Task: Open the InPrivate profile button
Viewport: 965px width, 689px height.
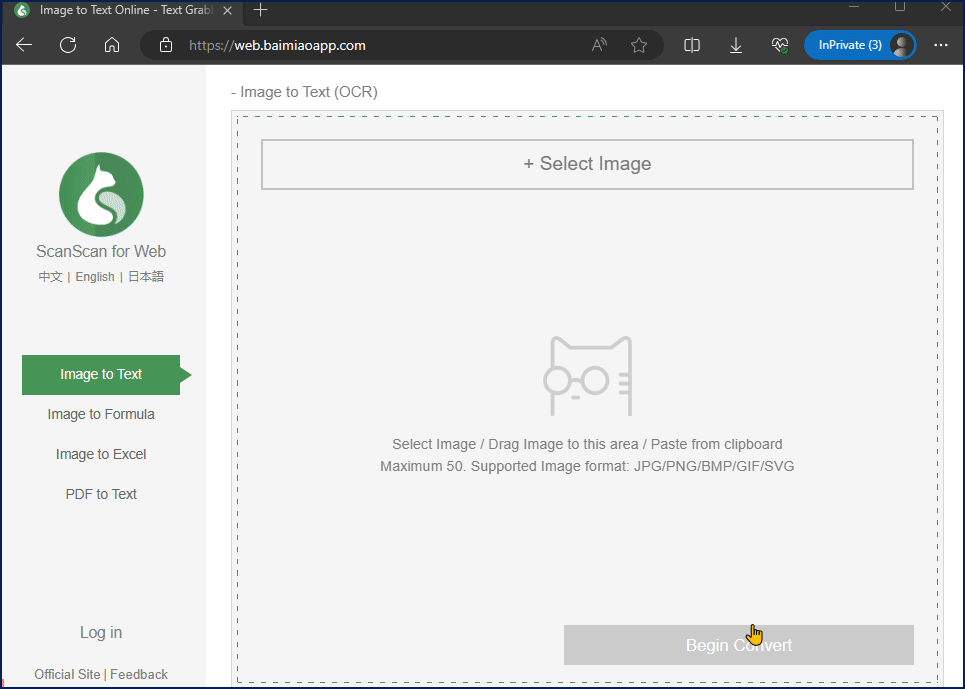Action: pyautogui.click(x=860, y=45)
